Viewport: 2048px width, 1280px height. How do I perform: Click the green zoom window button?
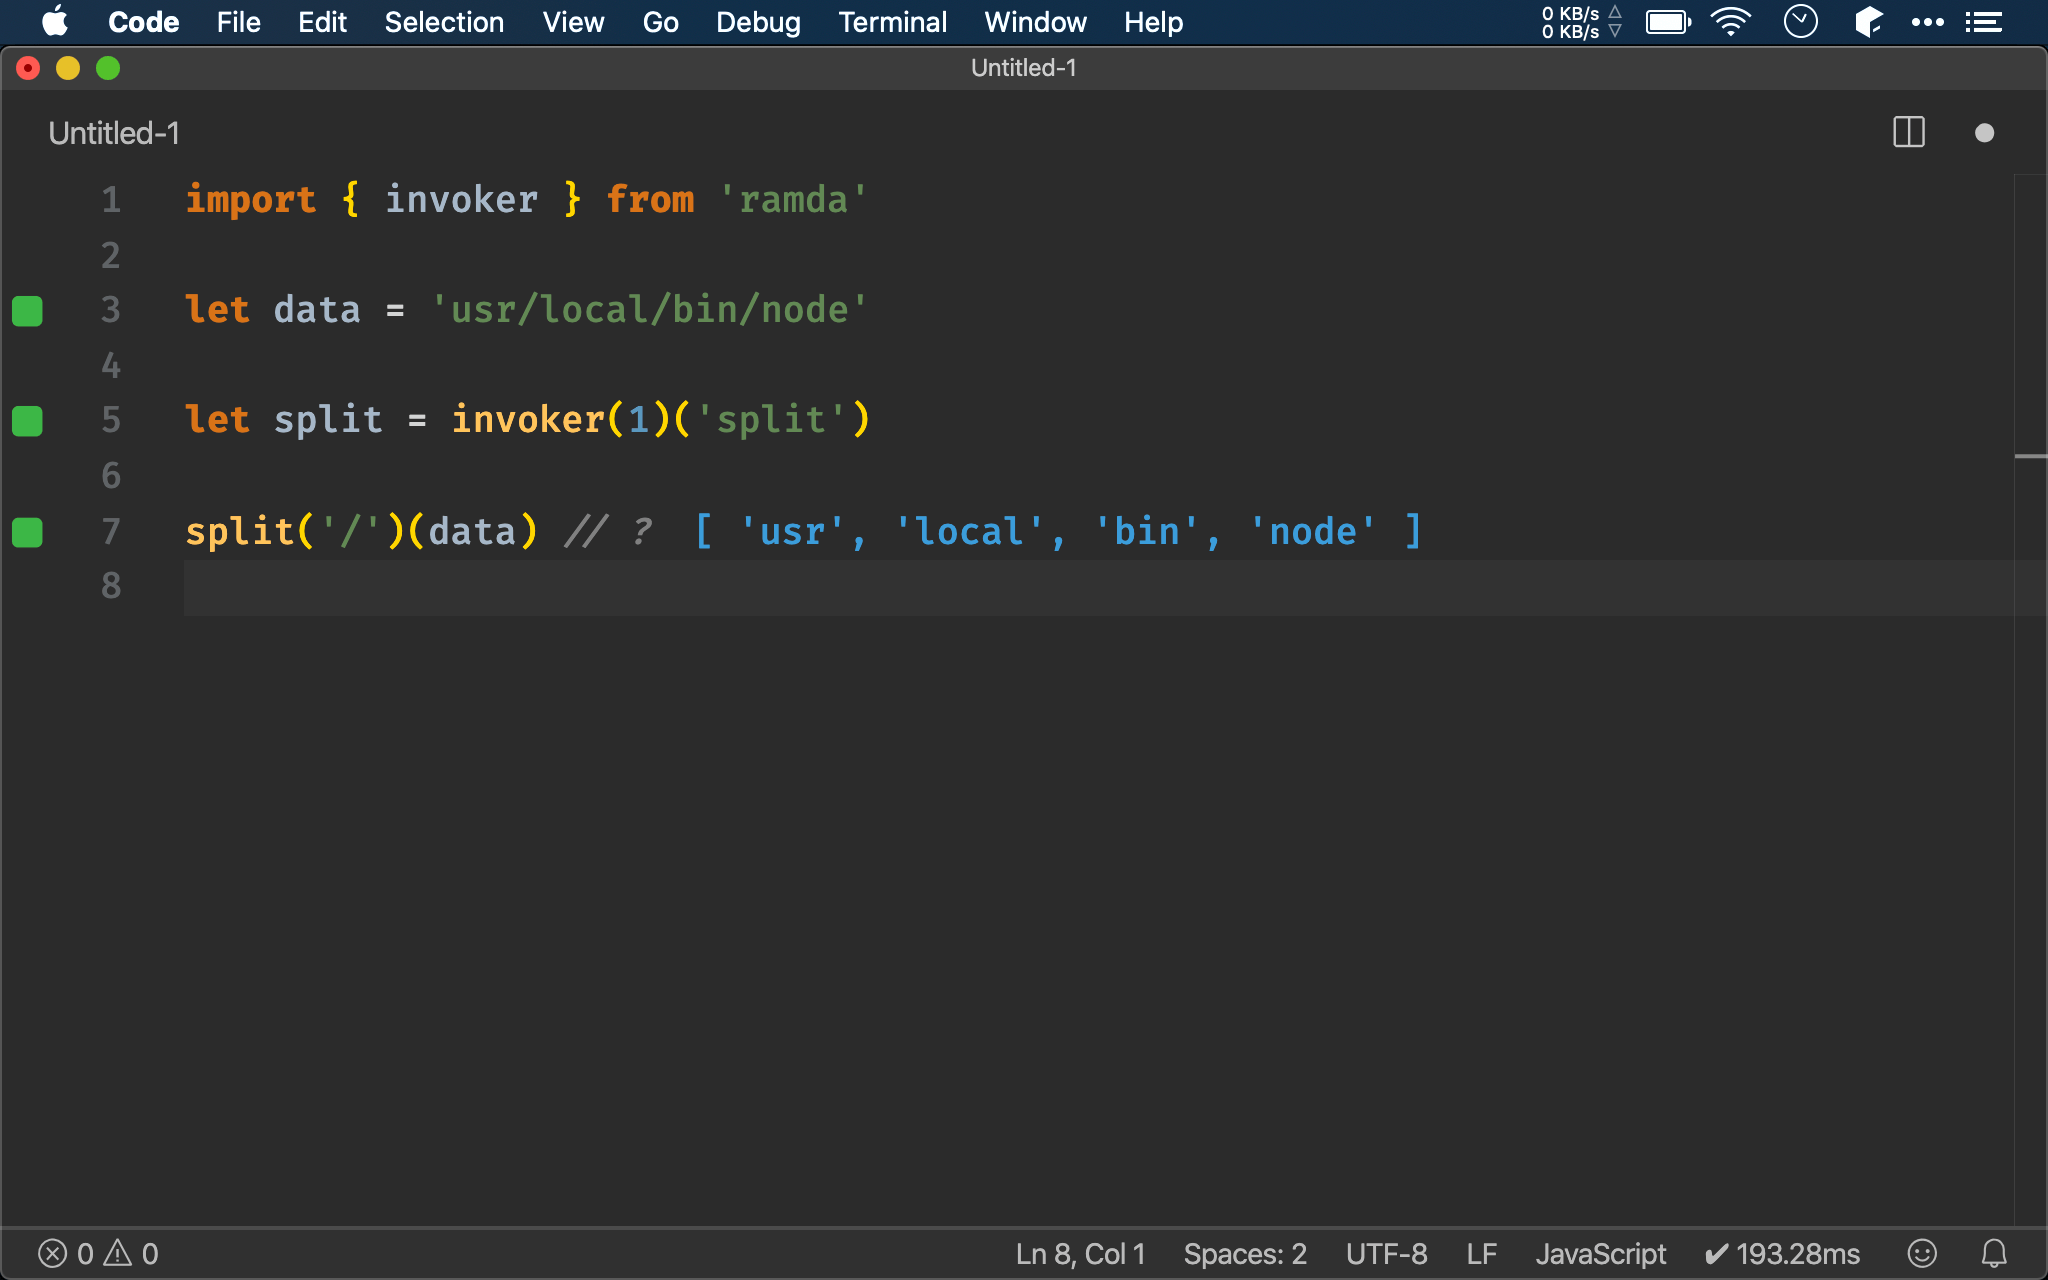coord(108,68)
